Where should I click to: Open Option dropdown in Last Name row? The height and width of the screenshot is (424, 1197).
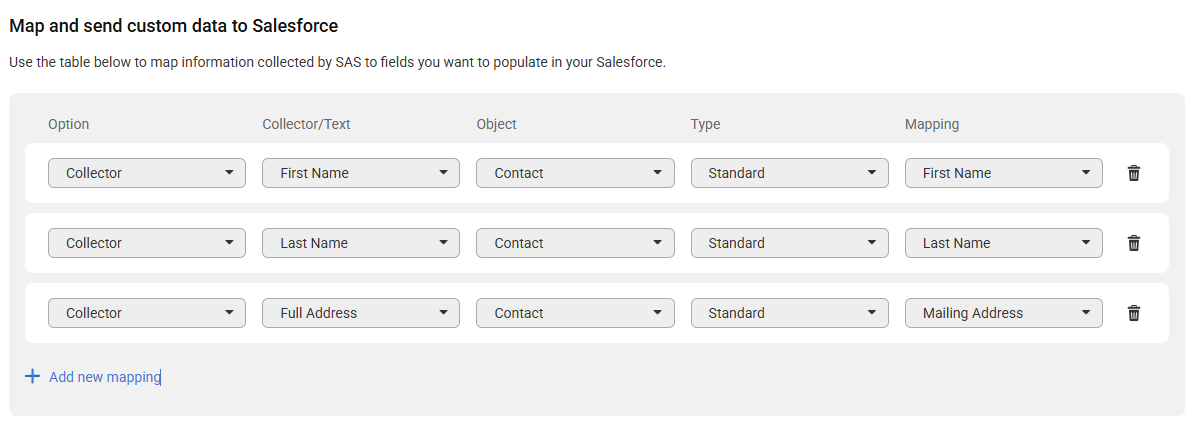pos(147,243)
